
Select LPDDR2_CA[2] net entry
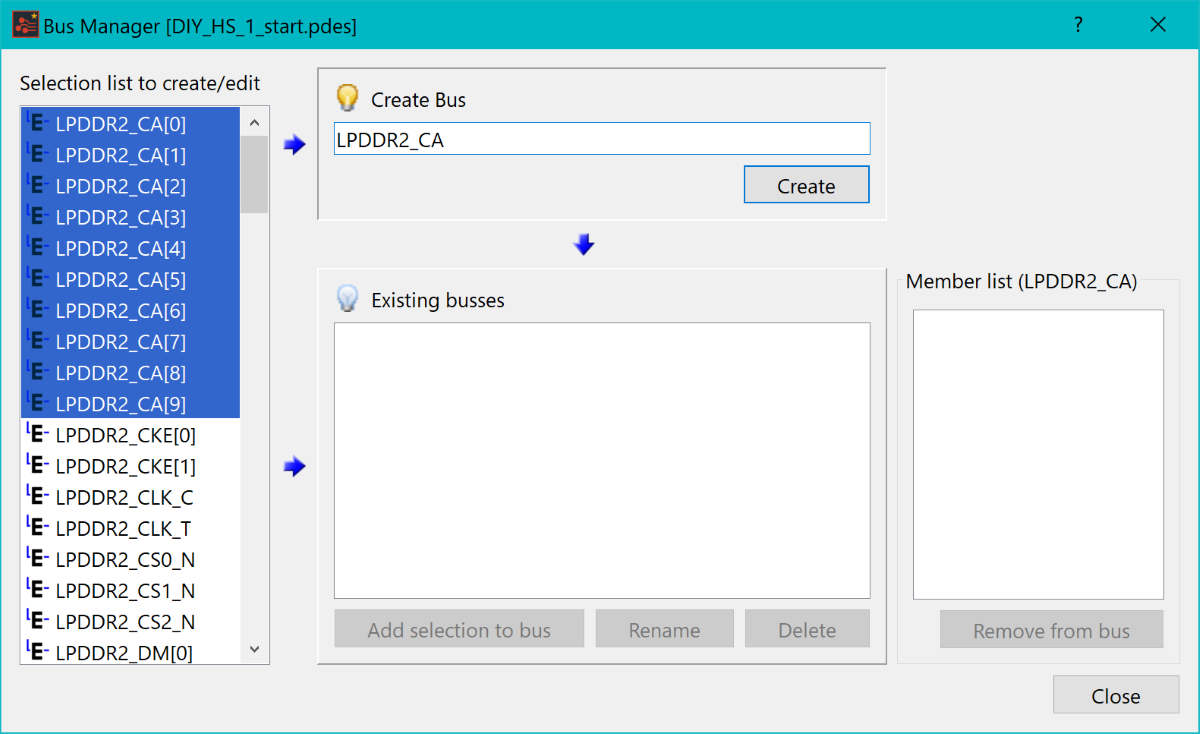pos(130,186)
